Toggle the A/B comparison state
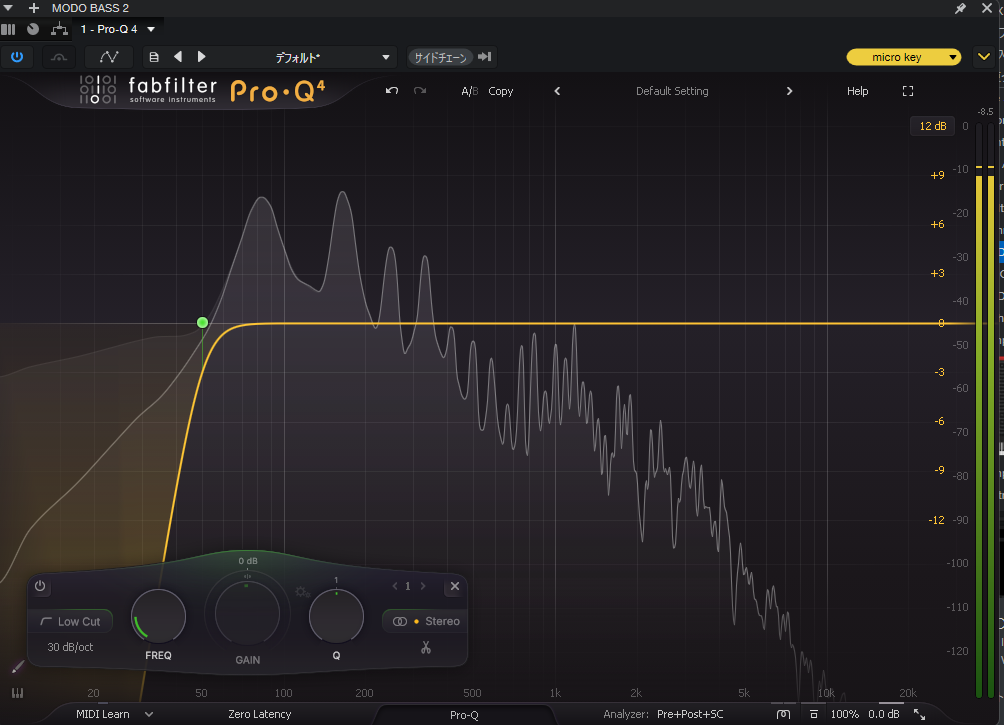Image resolution: width=1004 pixels, height=725 pixels. 469,91
